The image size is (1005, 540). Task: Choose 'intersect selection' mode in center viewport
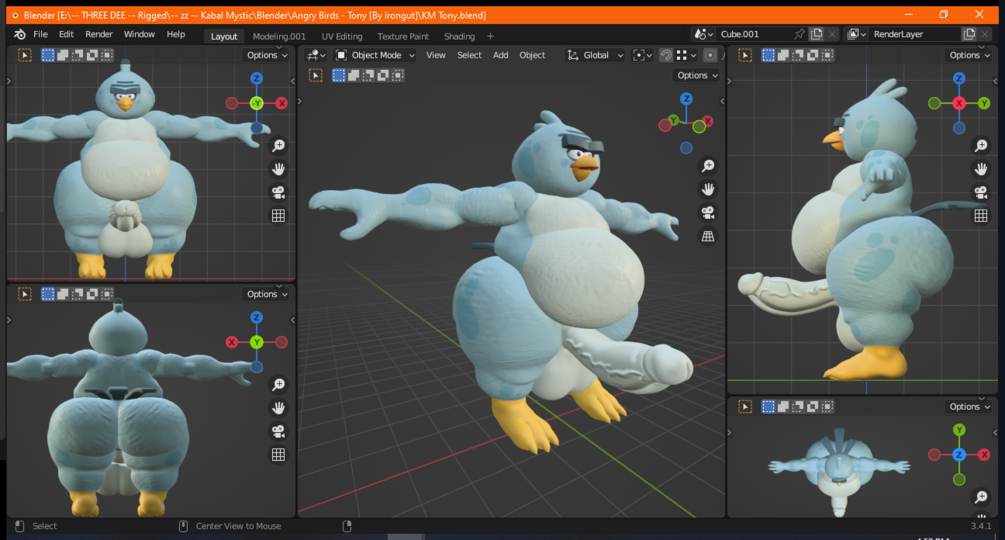click(397, 76)
